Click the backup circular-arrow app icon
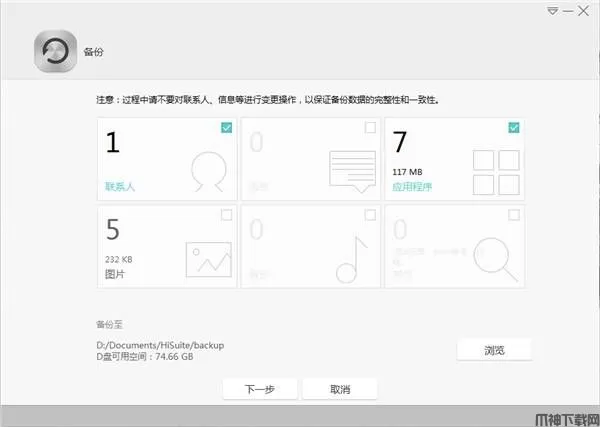This screenshot has width=600, height=427. (55, 51)
